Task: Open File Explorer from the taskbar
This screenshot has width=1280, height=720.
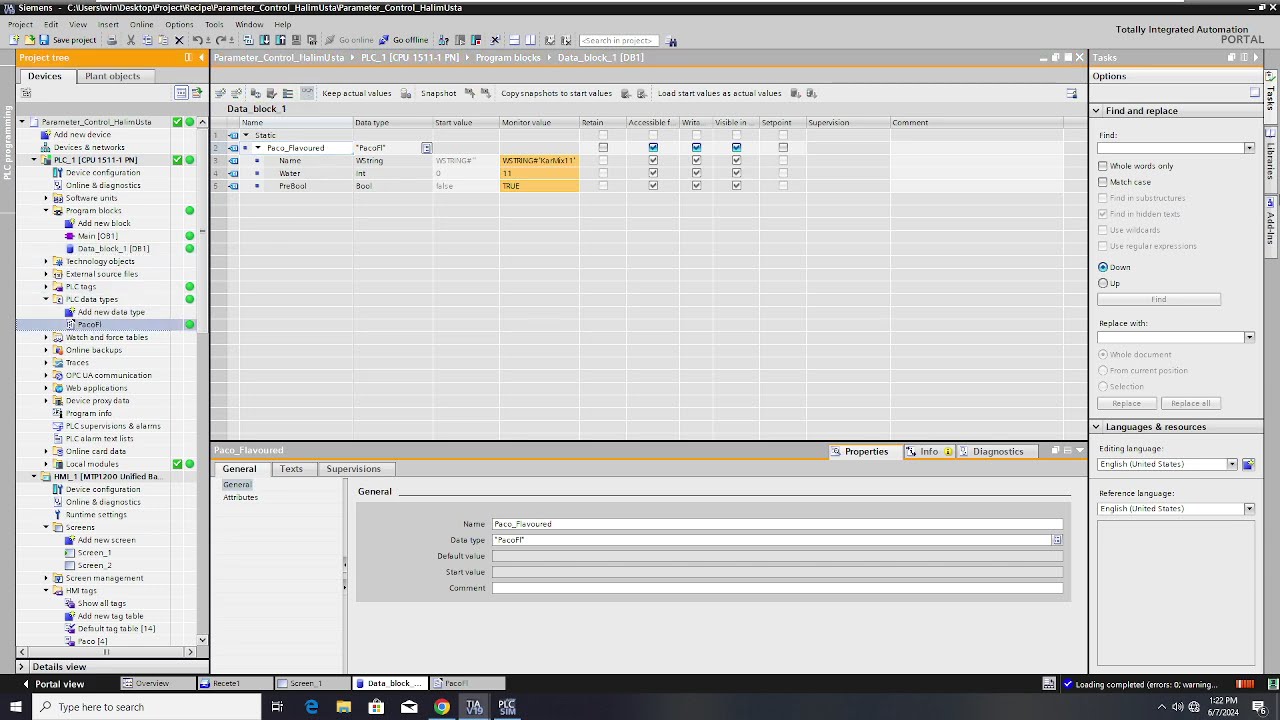Action: point(343,707)
